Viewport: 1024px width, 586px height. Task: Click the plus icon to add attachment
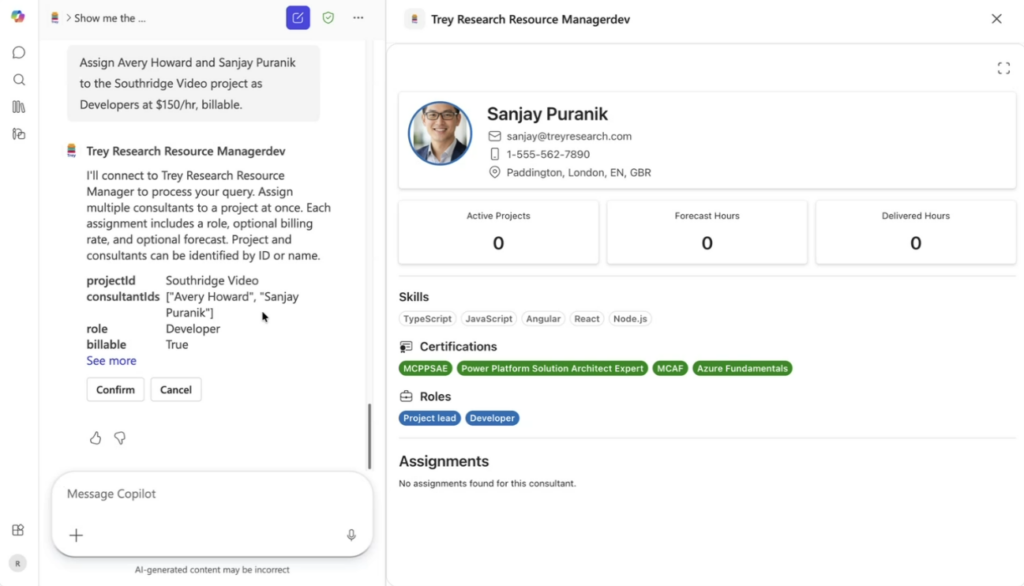[x=76, y=535]
